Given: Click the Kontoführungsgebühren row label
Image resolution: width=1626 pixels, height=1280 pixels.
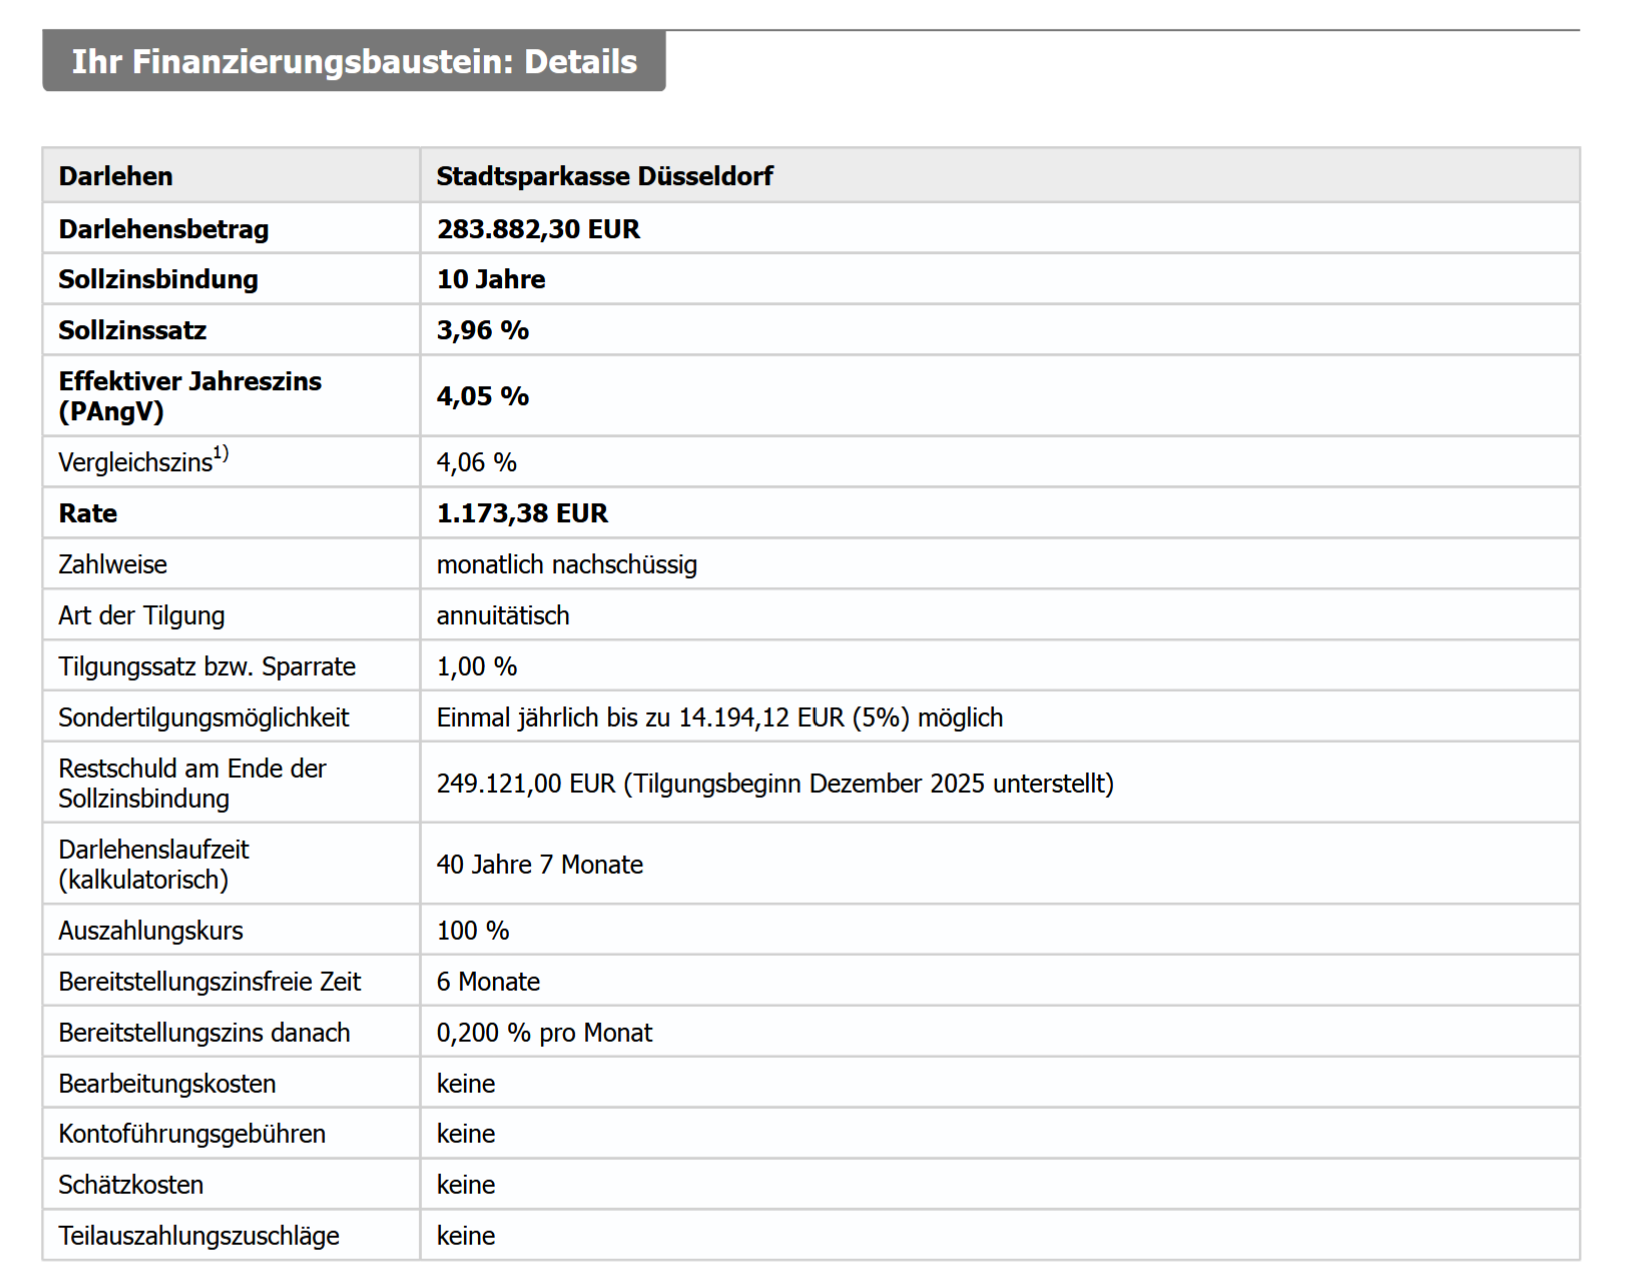Looking at the screenshot, I should tap(191, 1134).
